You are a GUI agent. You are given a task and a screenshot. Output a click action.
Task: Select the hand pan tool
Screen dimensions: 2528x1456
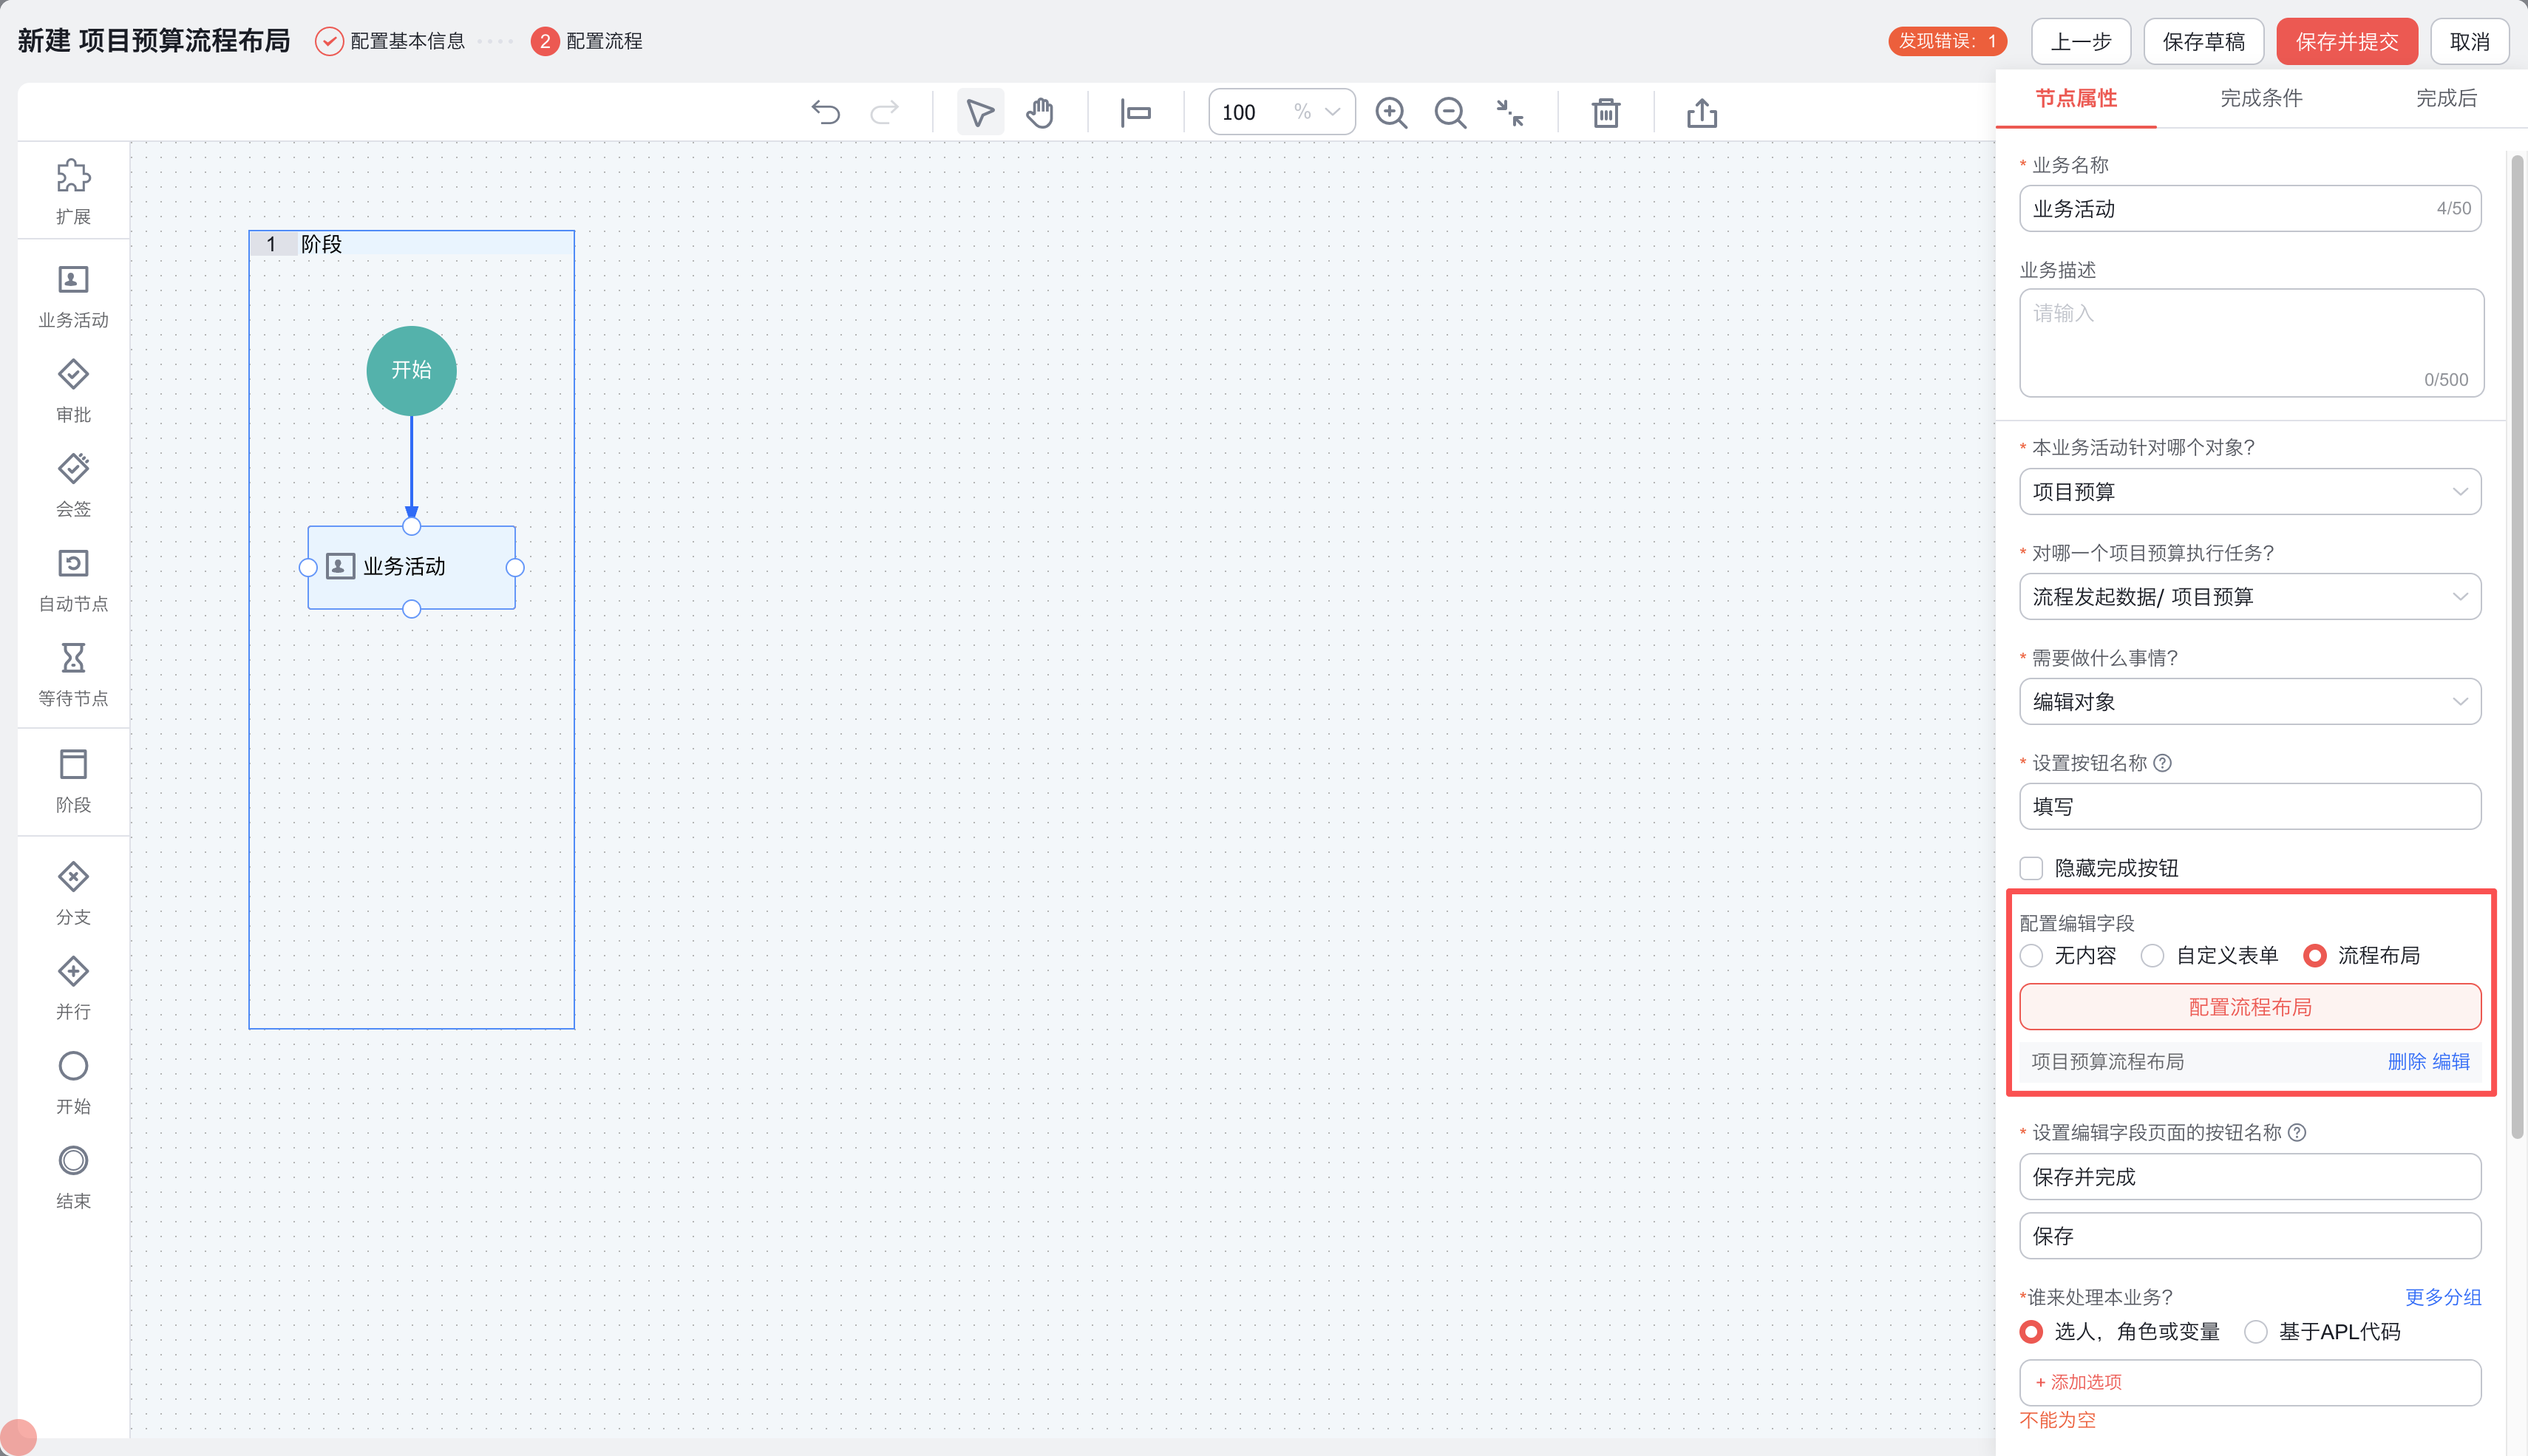click(x=1040, y=112)
